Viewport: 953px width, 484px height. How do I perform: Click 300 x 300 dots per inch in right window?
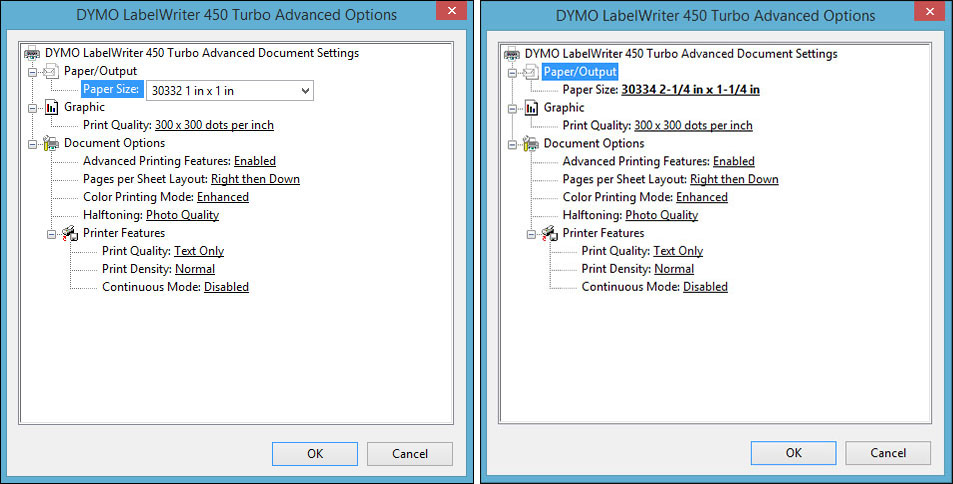click(693, 125)
